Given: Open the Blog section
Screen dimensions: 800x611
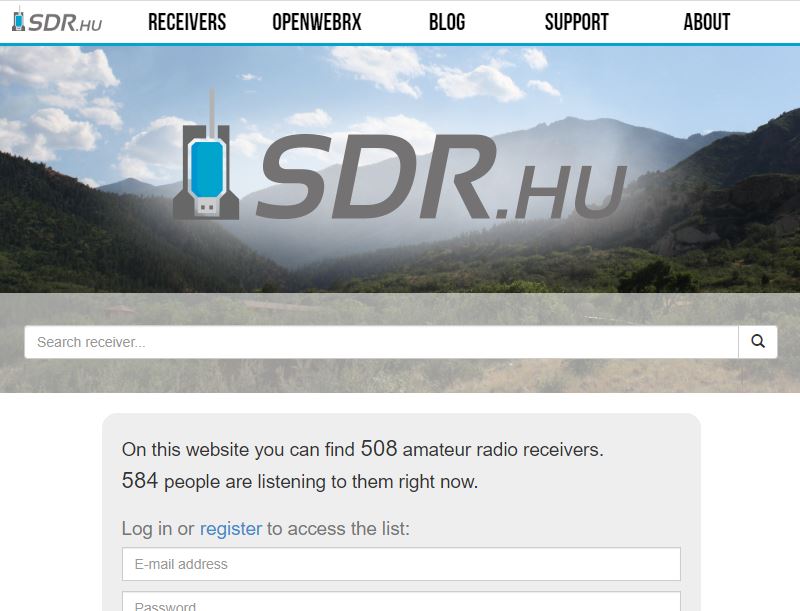Looking at the screenshot, I should (446, 22).
